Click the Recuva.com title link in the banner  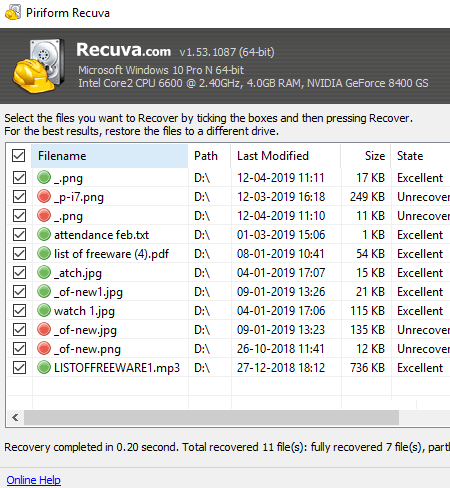pos(123,50)
